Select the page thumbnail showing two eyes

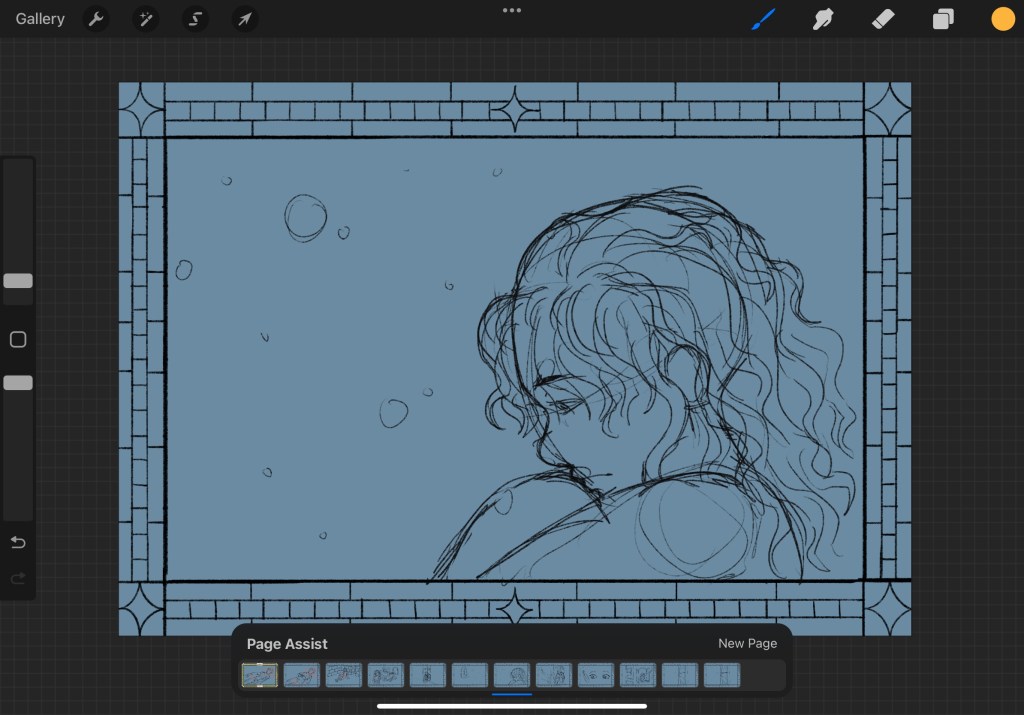click(596, 676)
